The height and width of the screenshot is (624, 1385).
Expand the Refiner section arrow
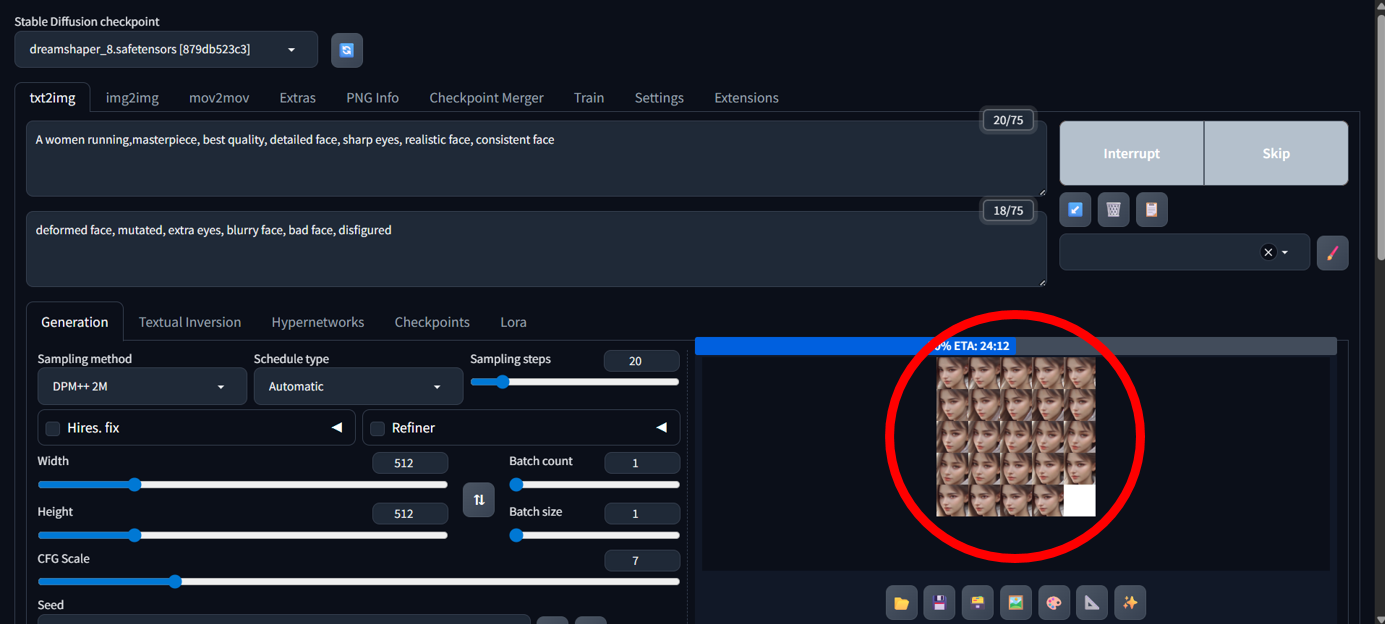[661, 427]
